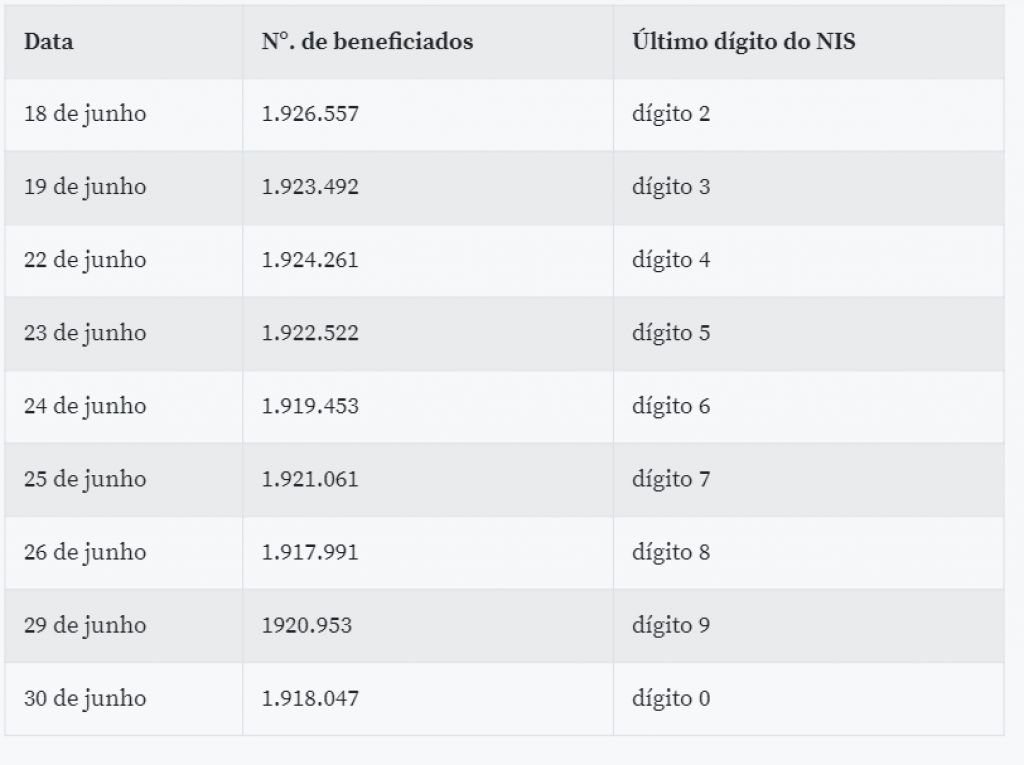The width and height of the screenshot is (1024, 765).
Task: Click the 1.923.492 value
Action: pyautogui.click(x=310, y=187)
